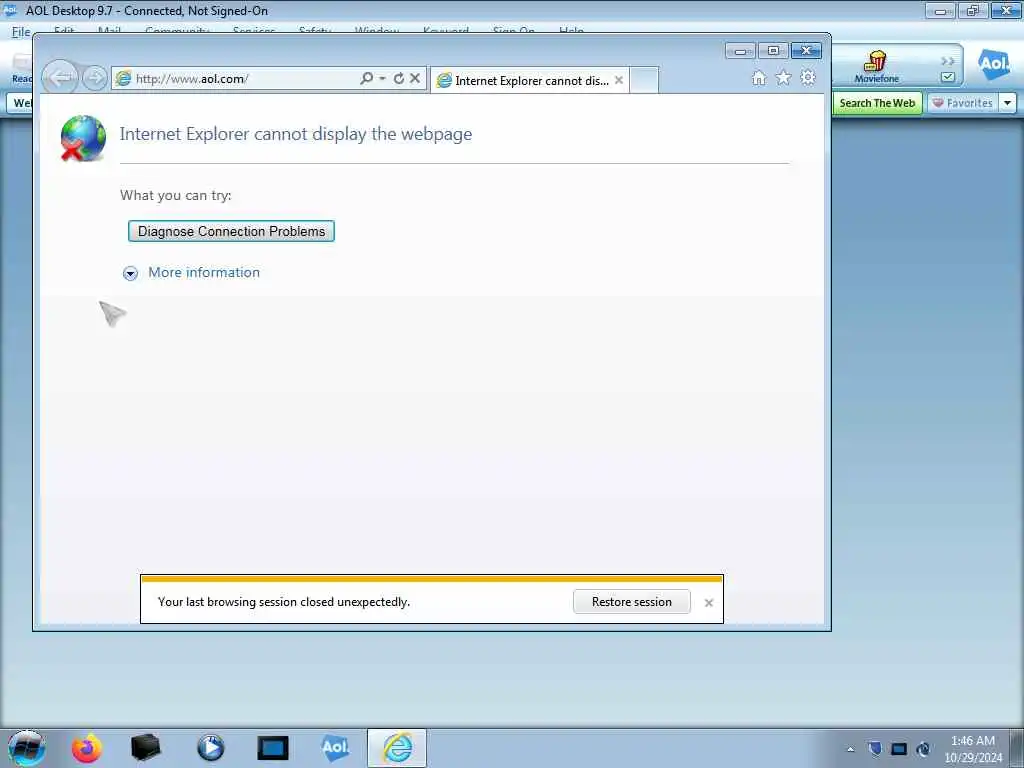Expand AOL toolbar overflow chevrons
Viewport: 1024px width, 768px height.
pos(948,61)
